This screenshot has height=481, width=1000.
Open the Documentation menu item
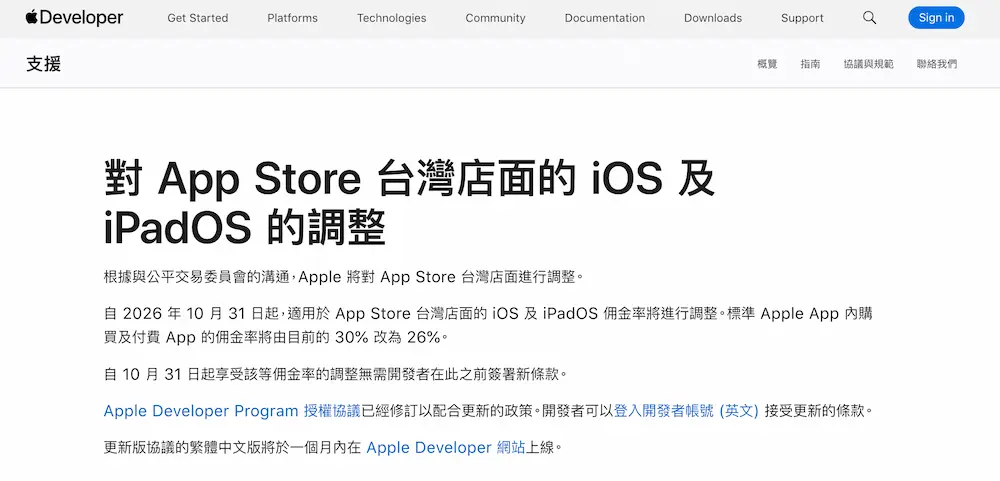pos(605,18)
